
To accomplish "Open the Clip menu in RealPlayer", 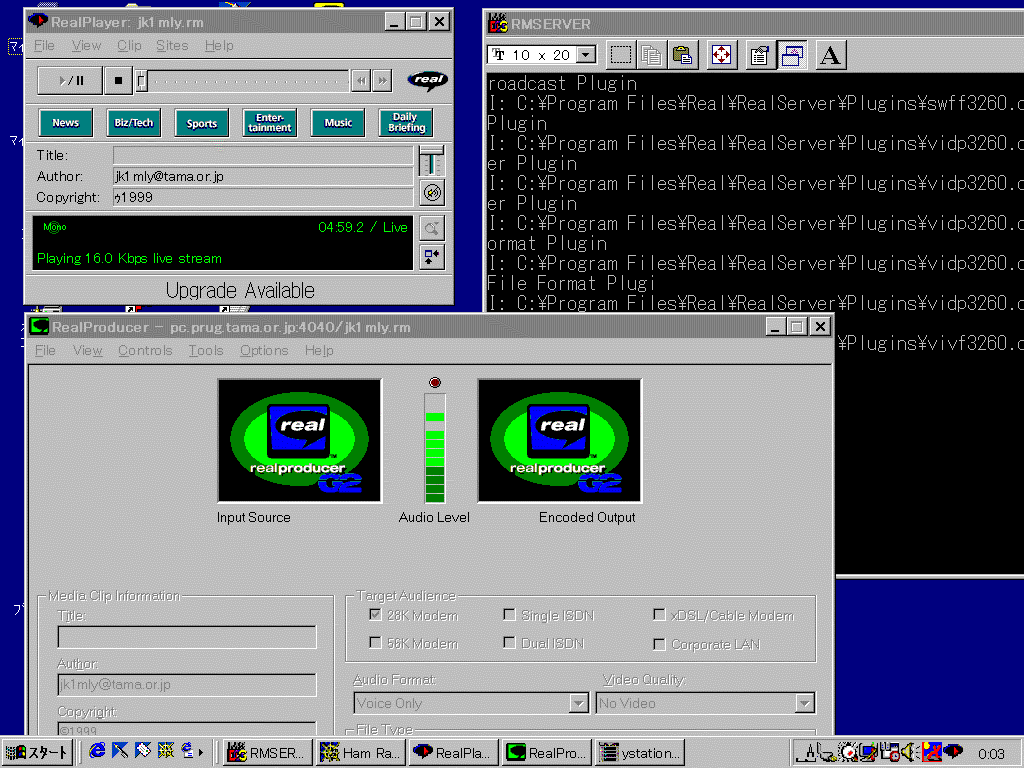I will [129, 46].
